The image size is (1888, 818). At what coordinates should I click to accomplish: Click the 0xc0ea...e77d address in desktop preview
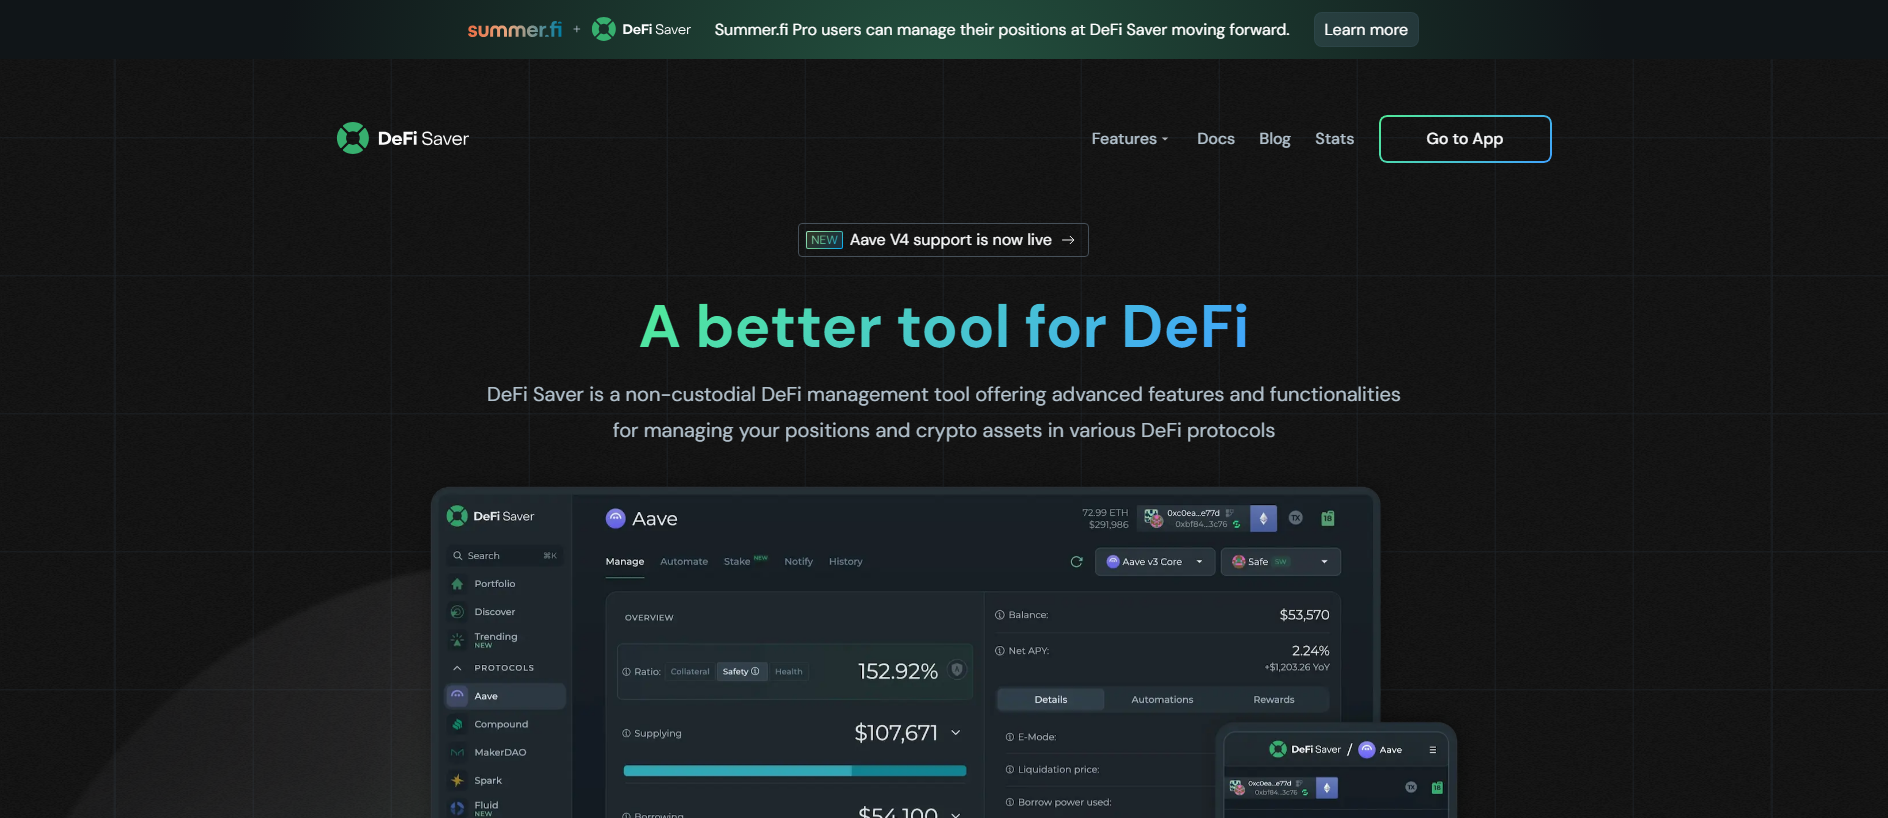[1193, 513]
